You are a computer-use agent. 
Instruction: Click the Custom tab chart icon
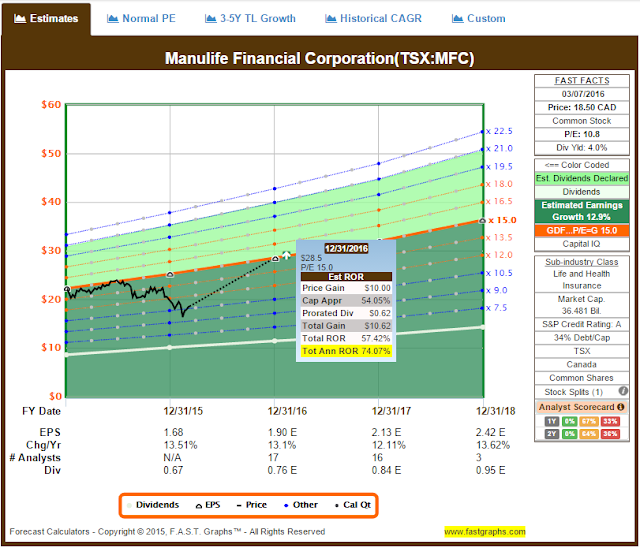(458, 19)
